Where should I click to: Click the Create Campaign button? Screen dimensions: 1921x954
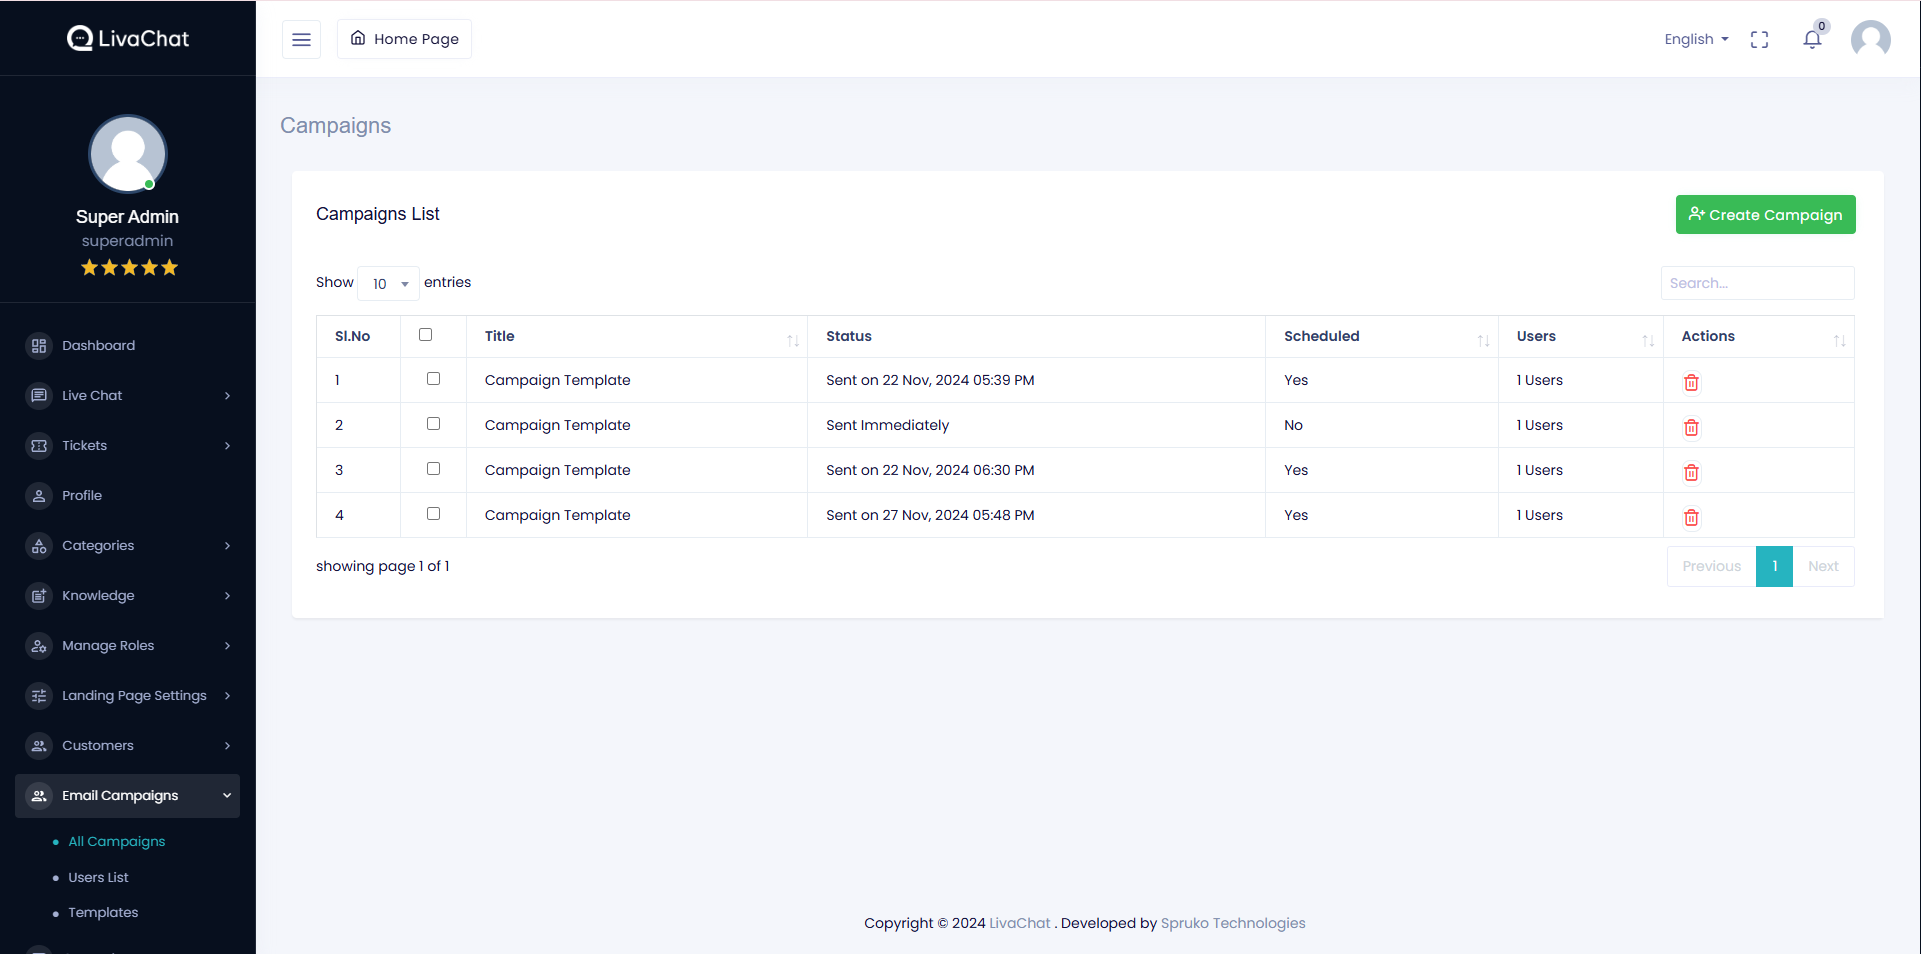(1765, 215)
